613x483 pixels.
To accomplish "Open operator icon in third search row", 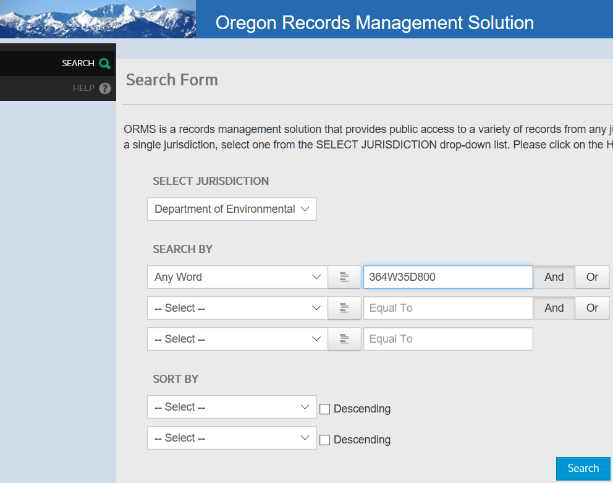I will 344,339.
